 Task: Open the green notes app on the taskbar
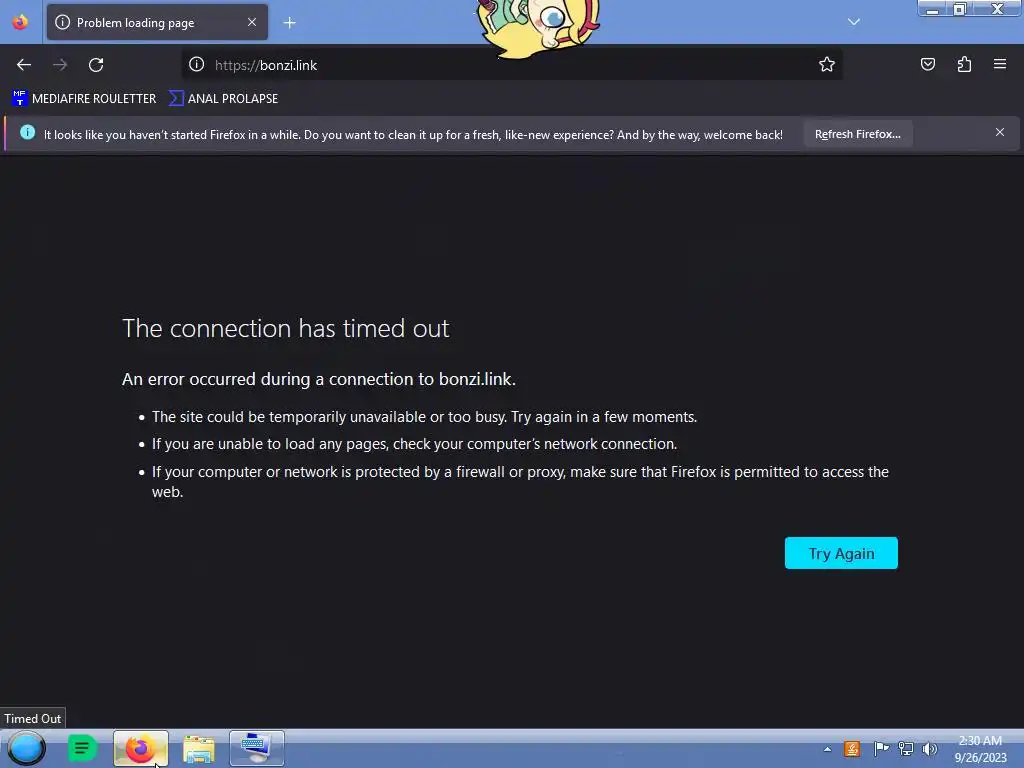[x=82, y=748]
